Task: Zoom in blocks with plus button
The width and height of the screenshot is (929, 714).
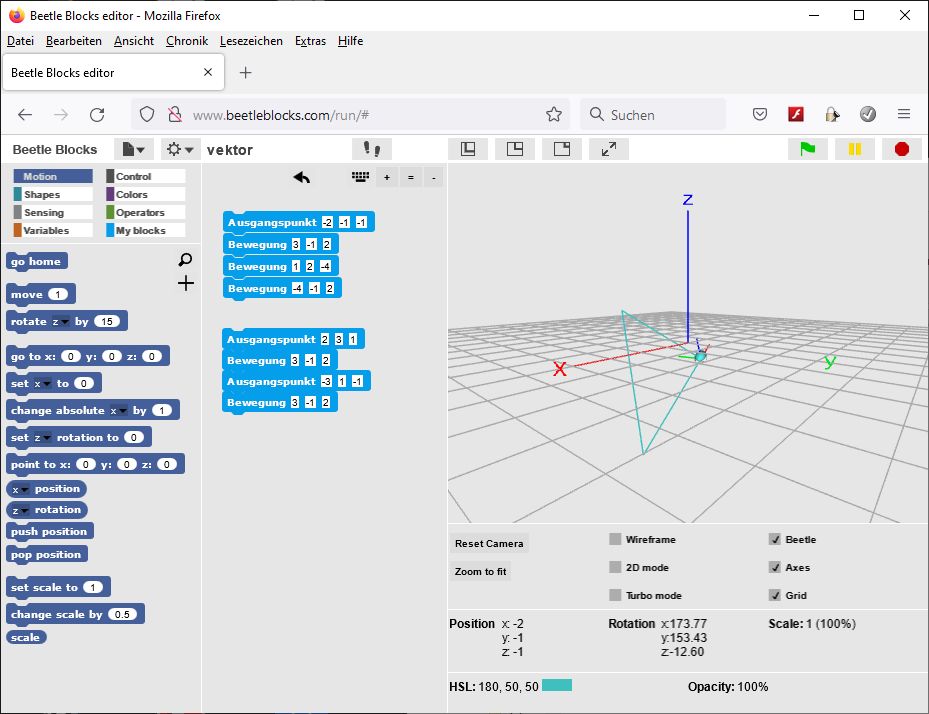Action: [387, 177]
